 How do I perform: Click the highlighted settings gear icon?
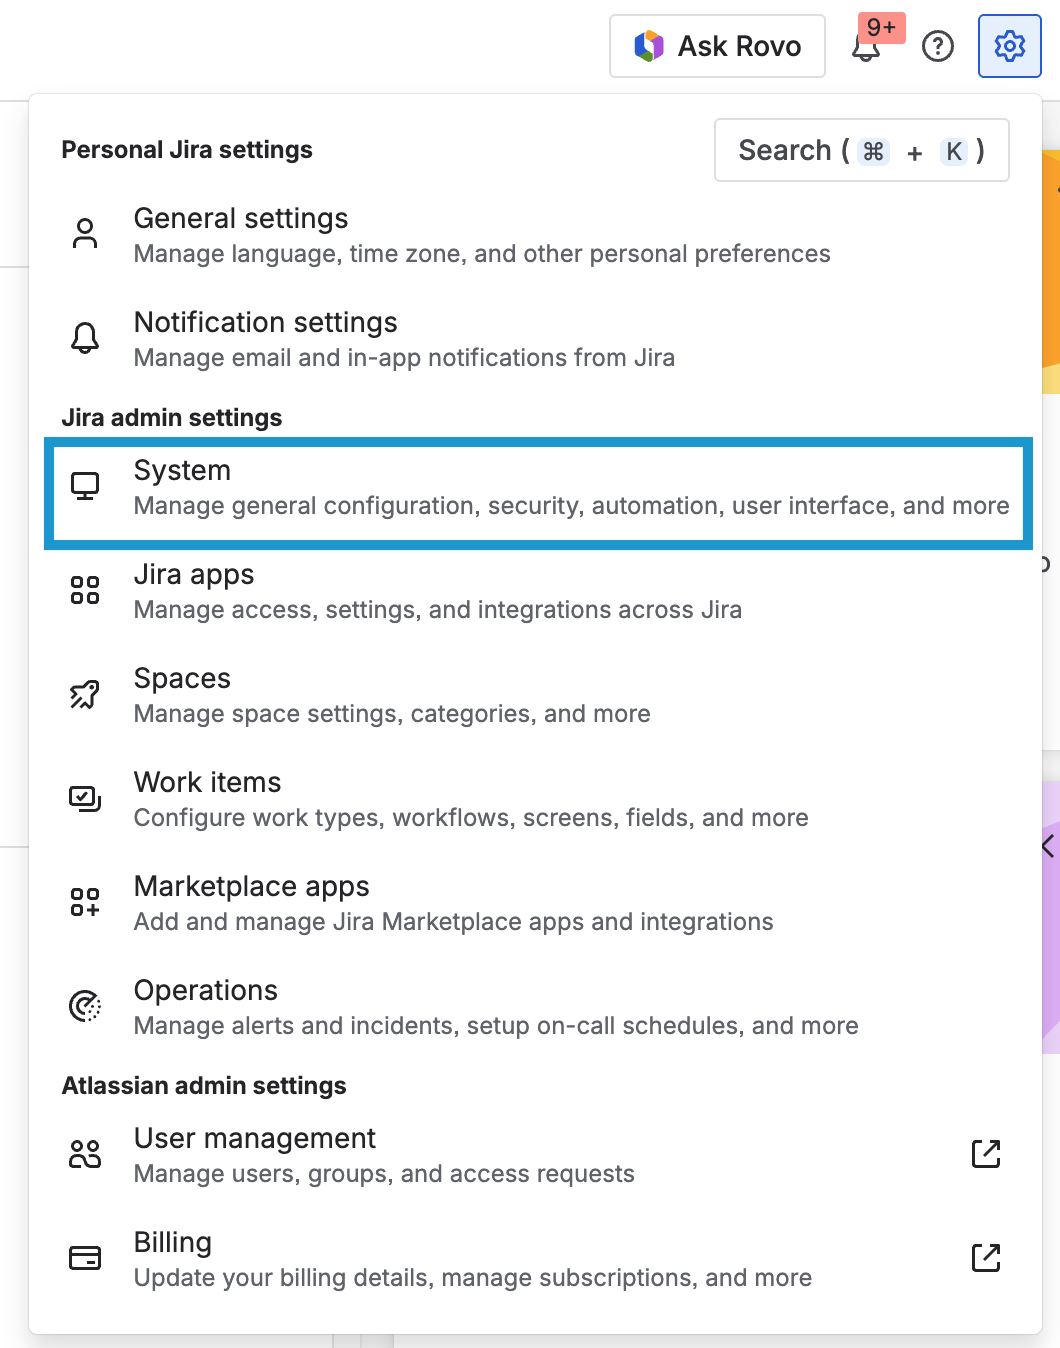click(x=1009, y=46)
